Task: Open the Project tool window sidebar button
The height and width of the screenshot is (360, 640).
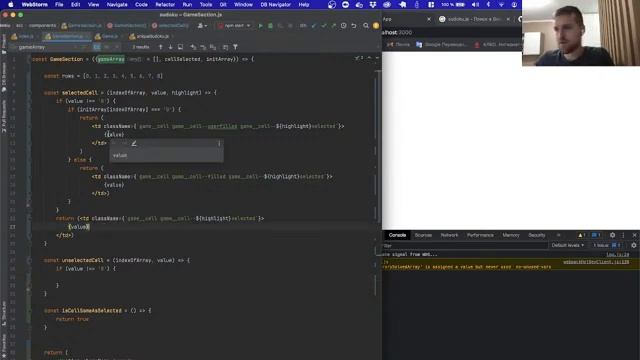Action: 4,44
